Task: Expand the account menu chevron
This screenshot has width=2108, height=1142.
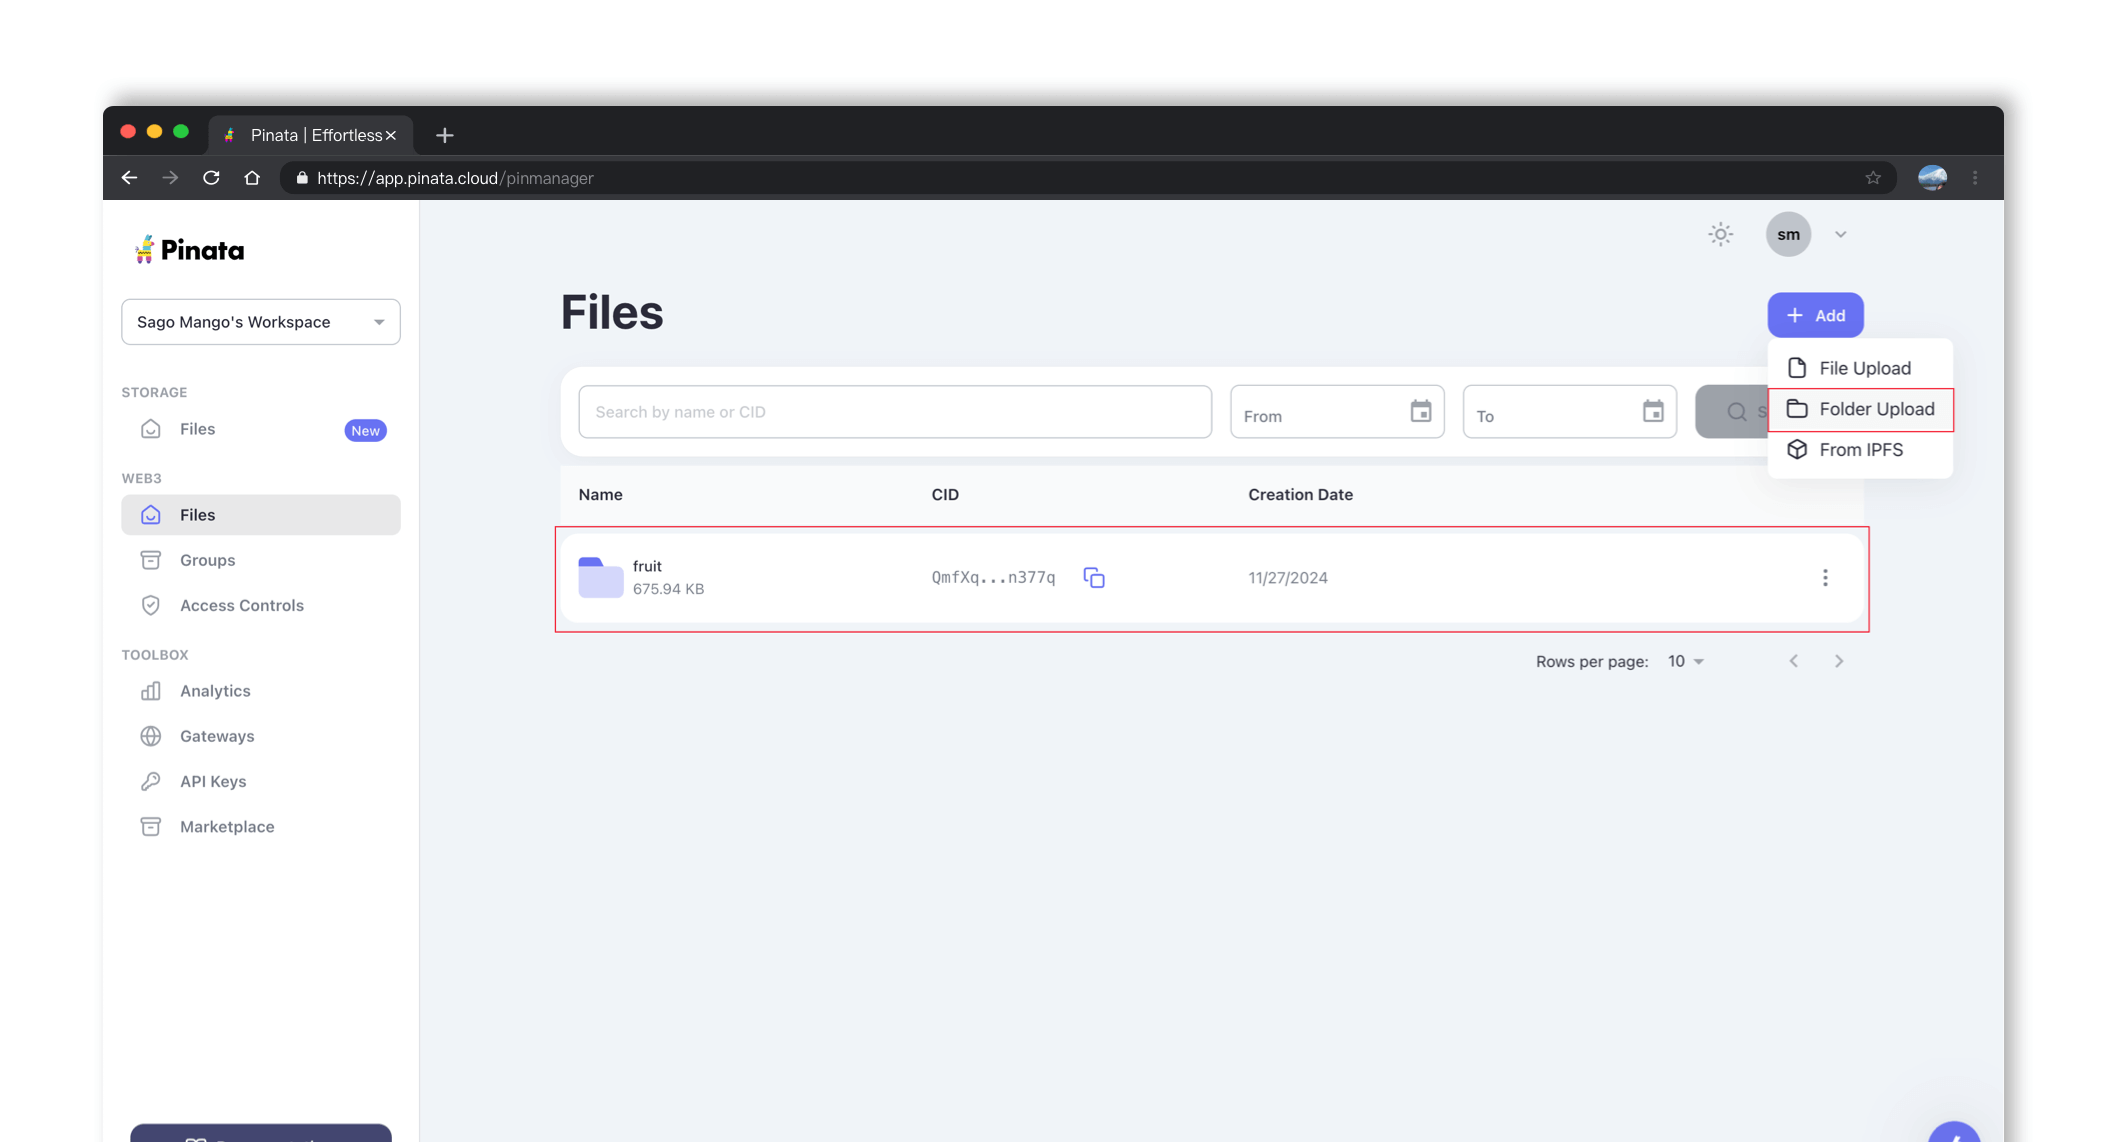Action: pyautogui.click(x=1840, y=235)
